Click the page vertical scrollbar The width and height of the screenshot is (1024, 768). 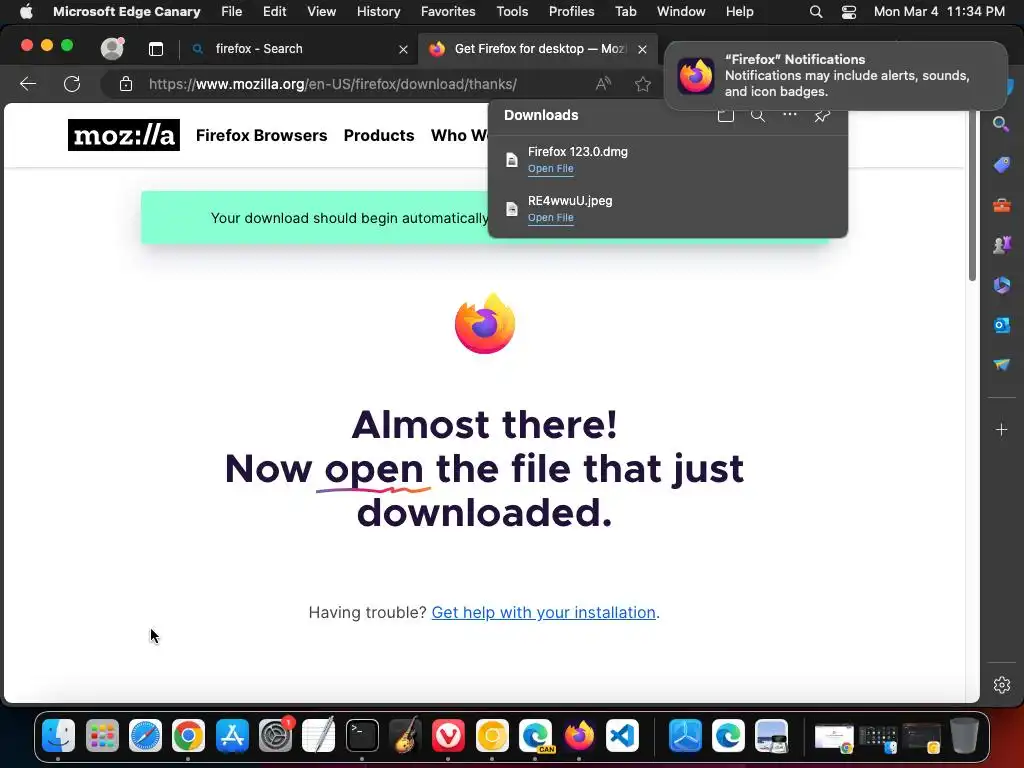[972, 196]
